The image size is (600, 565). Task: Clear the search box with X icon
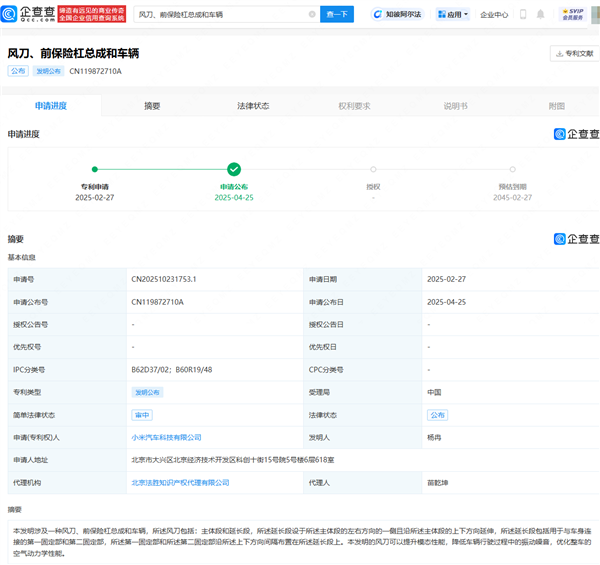point(312,15)
